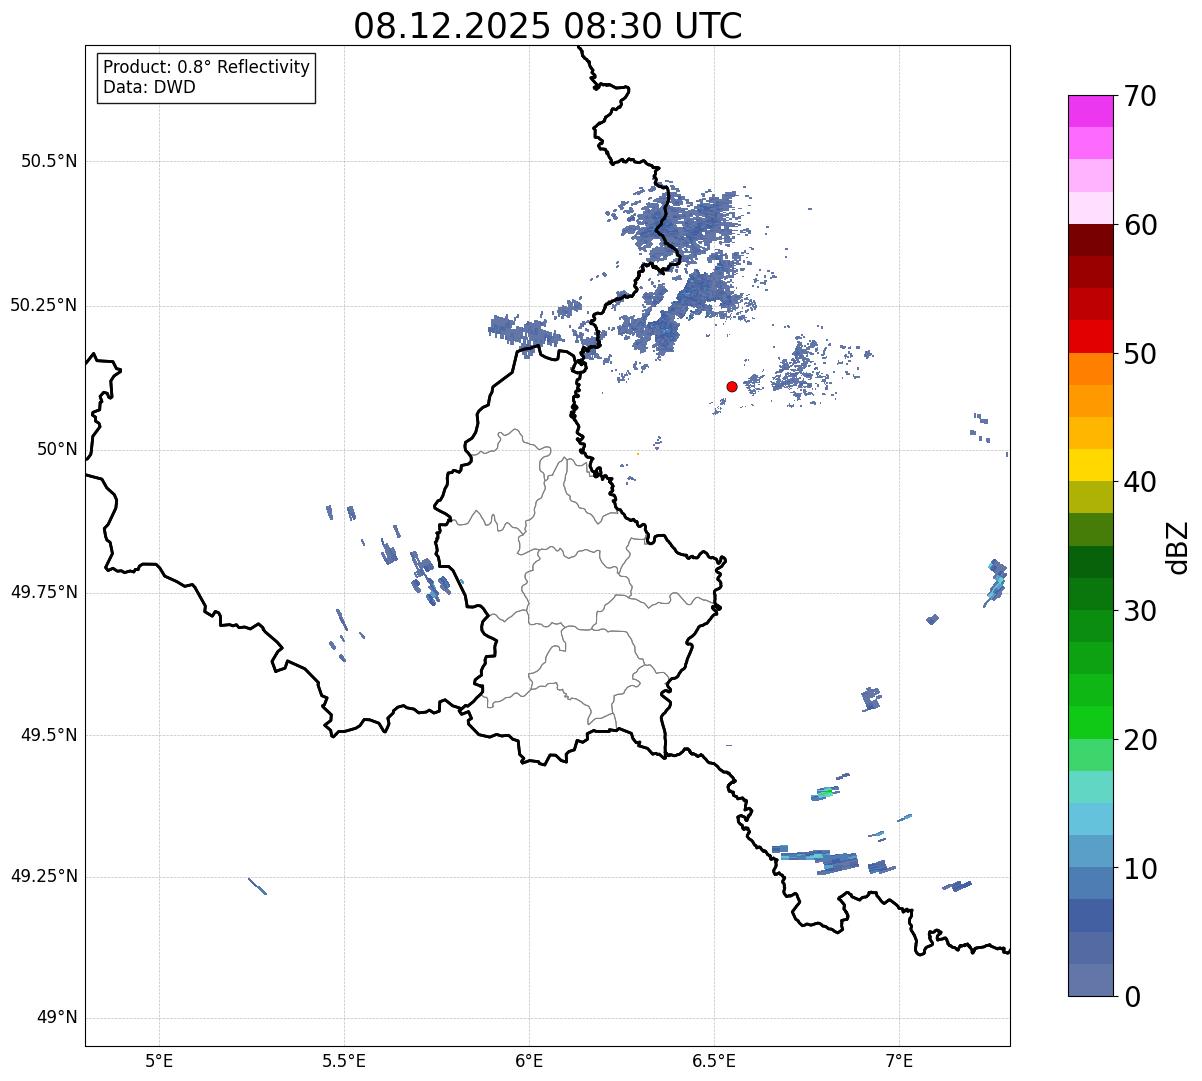Click the red location marker dot

732,386
